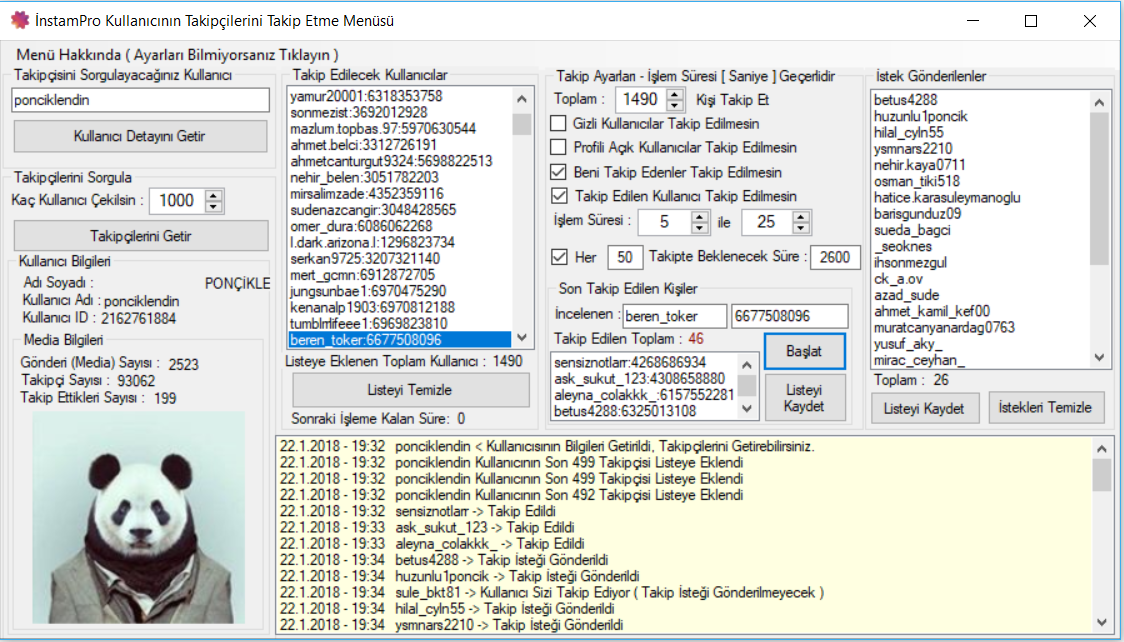Select betus4288 in İstek Gönderilenler list
Image resolution: width=1124 pixels, height=642 pixels.
[979, 100]
